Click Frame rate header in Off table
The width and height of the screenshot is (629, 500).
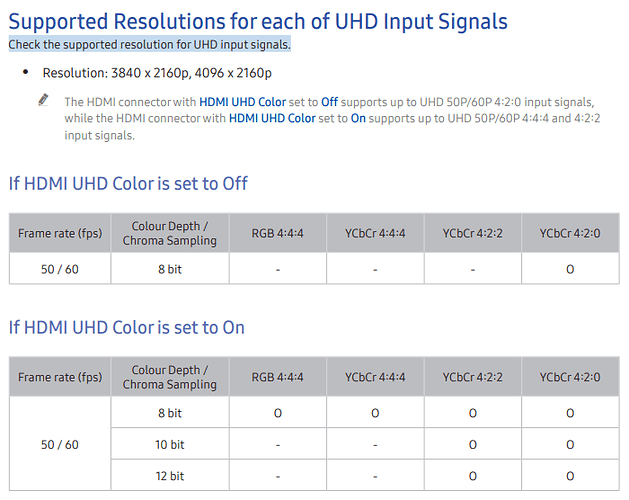pyautogui.click(x=60, y=233)
